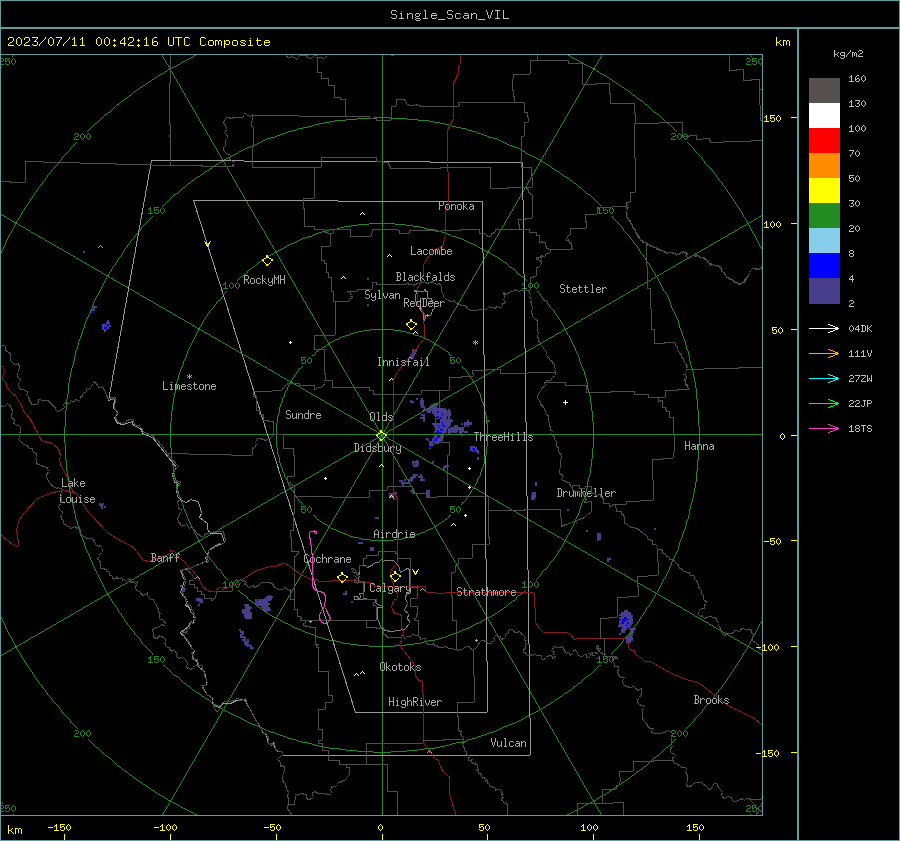Click the Vulcan city label
Screen dimensions: 900x841
(508, 743)
